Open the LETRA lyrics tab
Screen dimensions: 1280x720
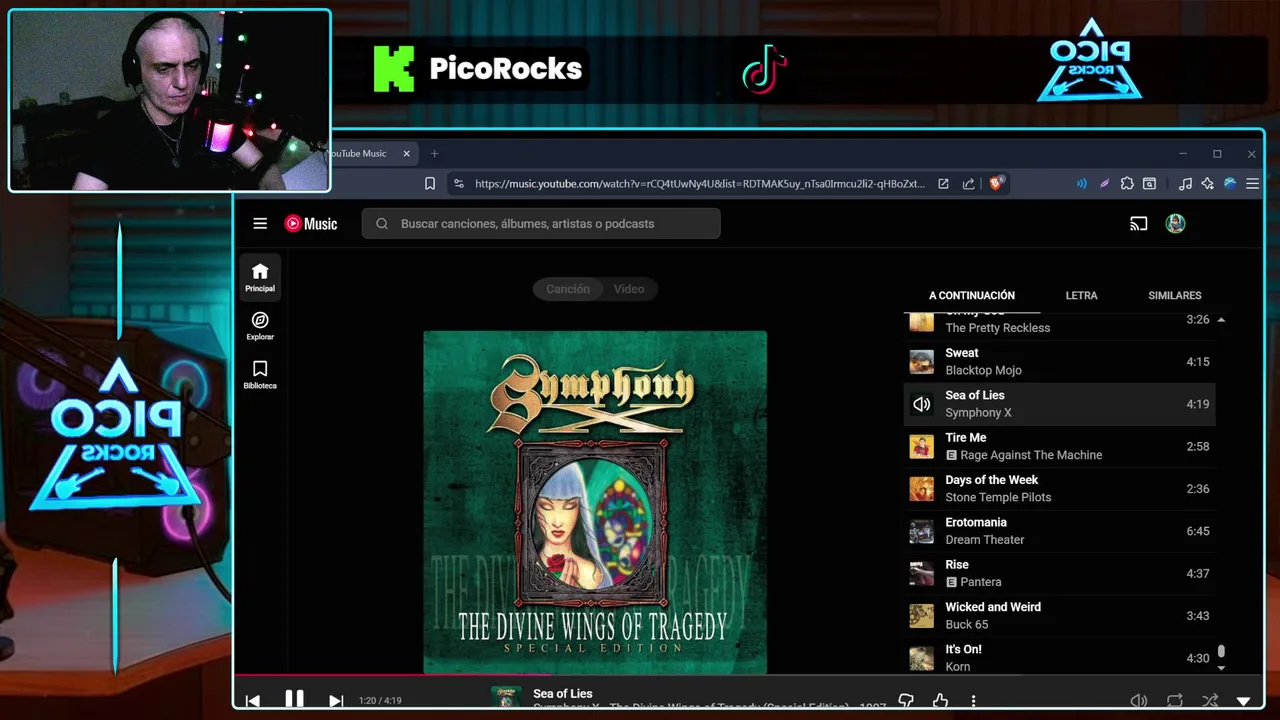pos(1081,296)
